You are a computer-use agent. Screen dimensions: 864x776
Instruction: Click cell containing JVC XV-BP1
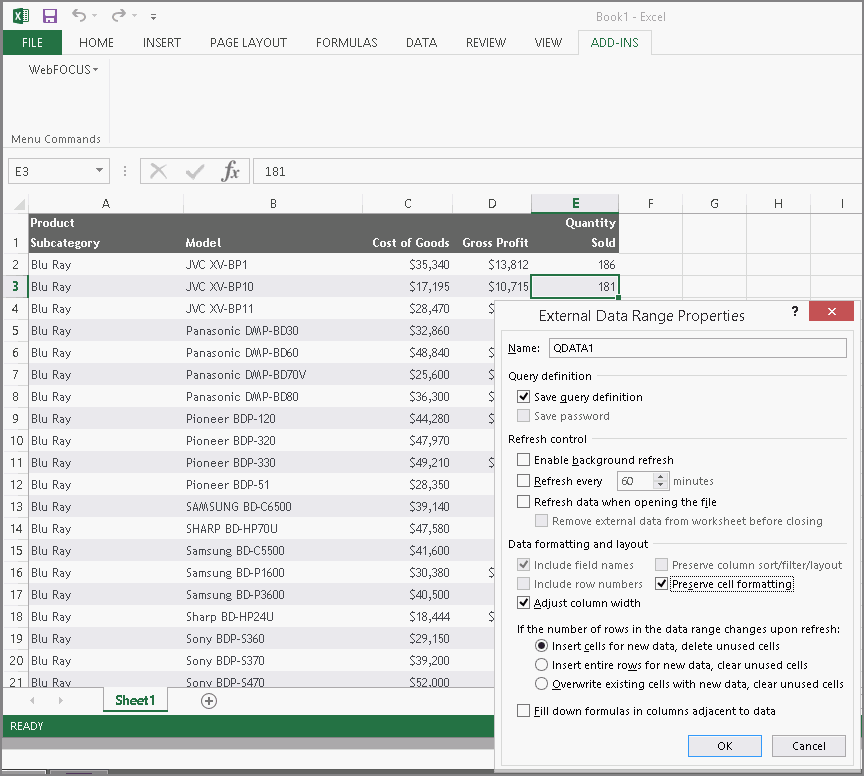272,265
